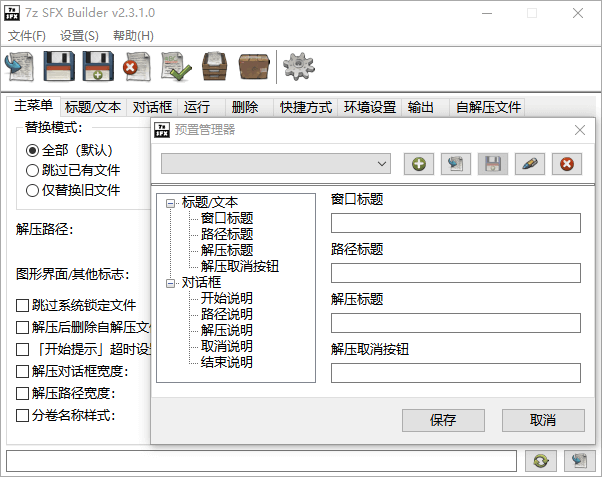Click refresh green arrows icon at bottom

(x=541, y=460)
